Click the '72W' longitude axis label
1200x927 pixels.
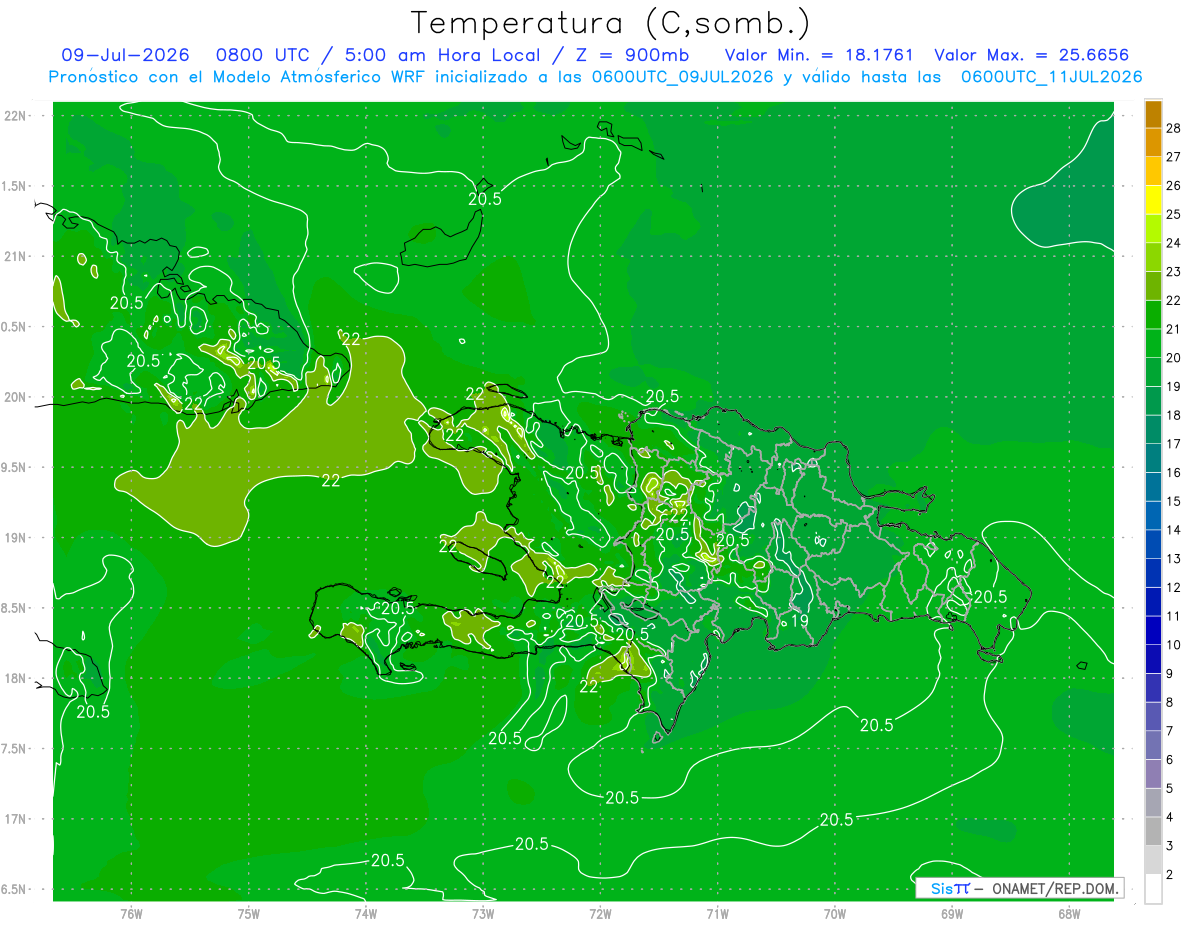[x=600, y=913]
